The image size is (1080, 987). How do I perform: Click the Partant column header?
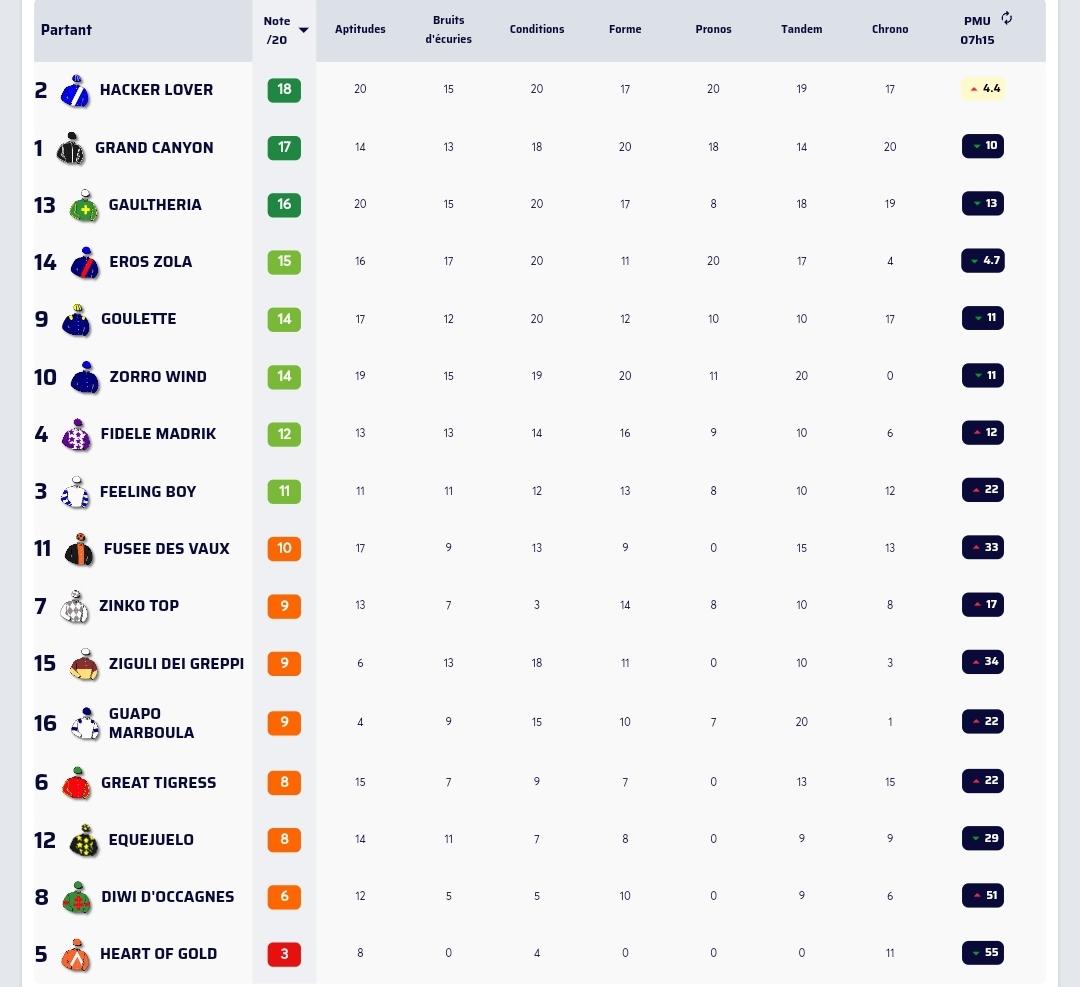point(66,30)
